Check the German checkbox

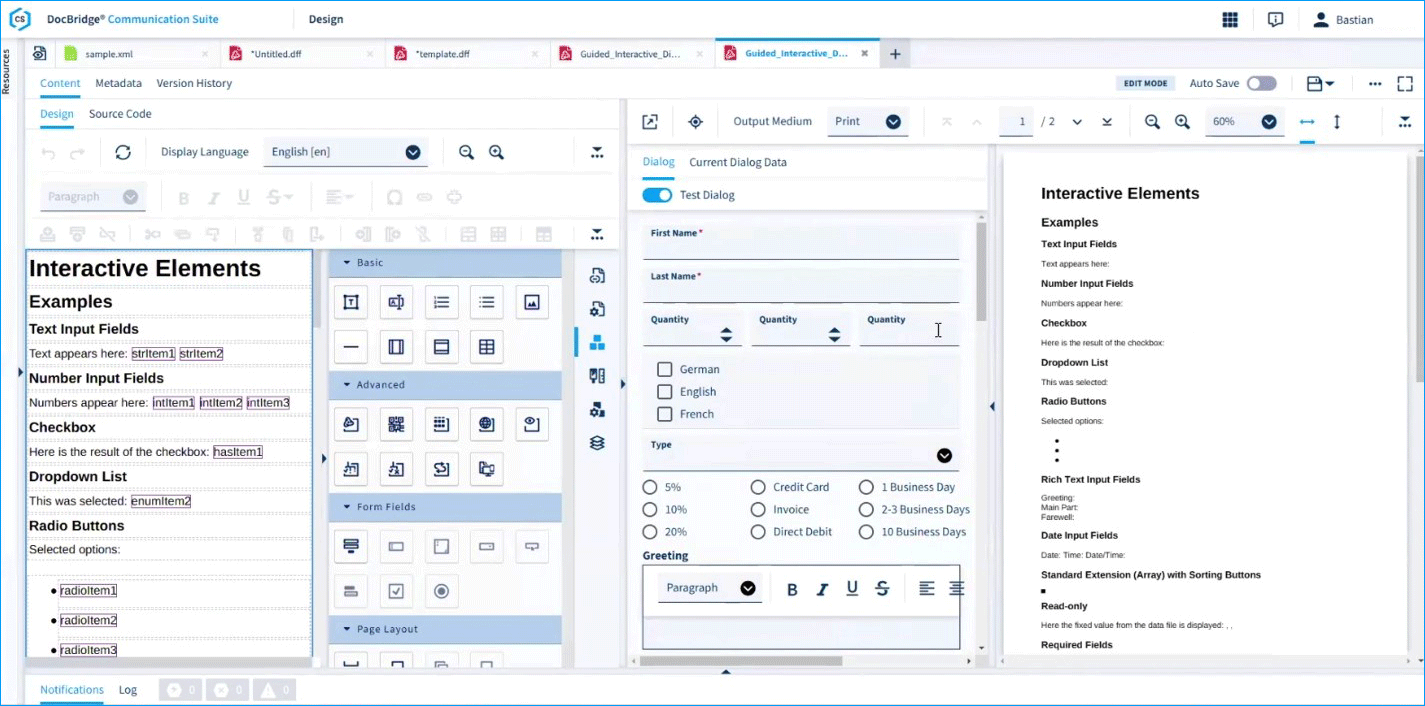click(664, 369)
